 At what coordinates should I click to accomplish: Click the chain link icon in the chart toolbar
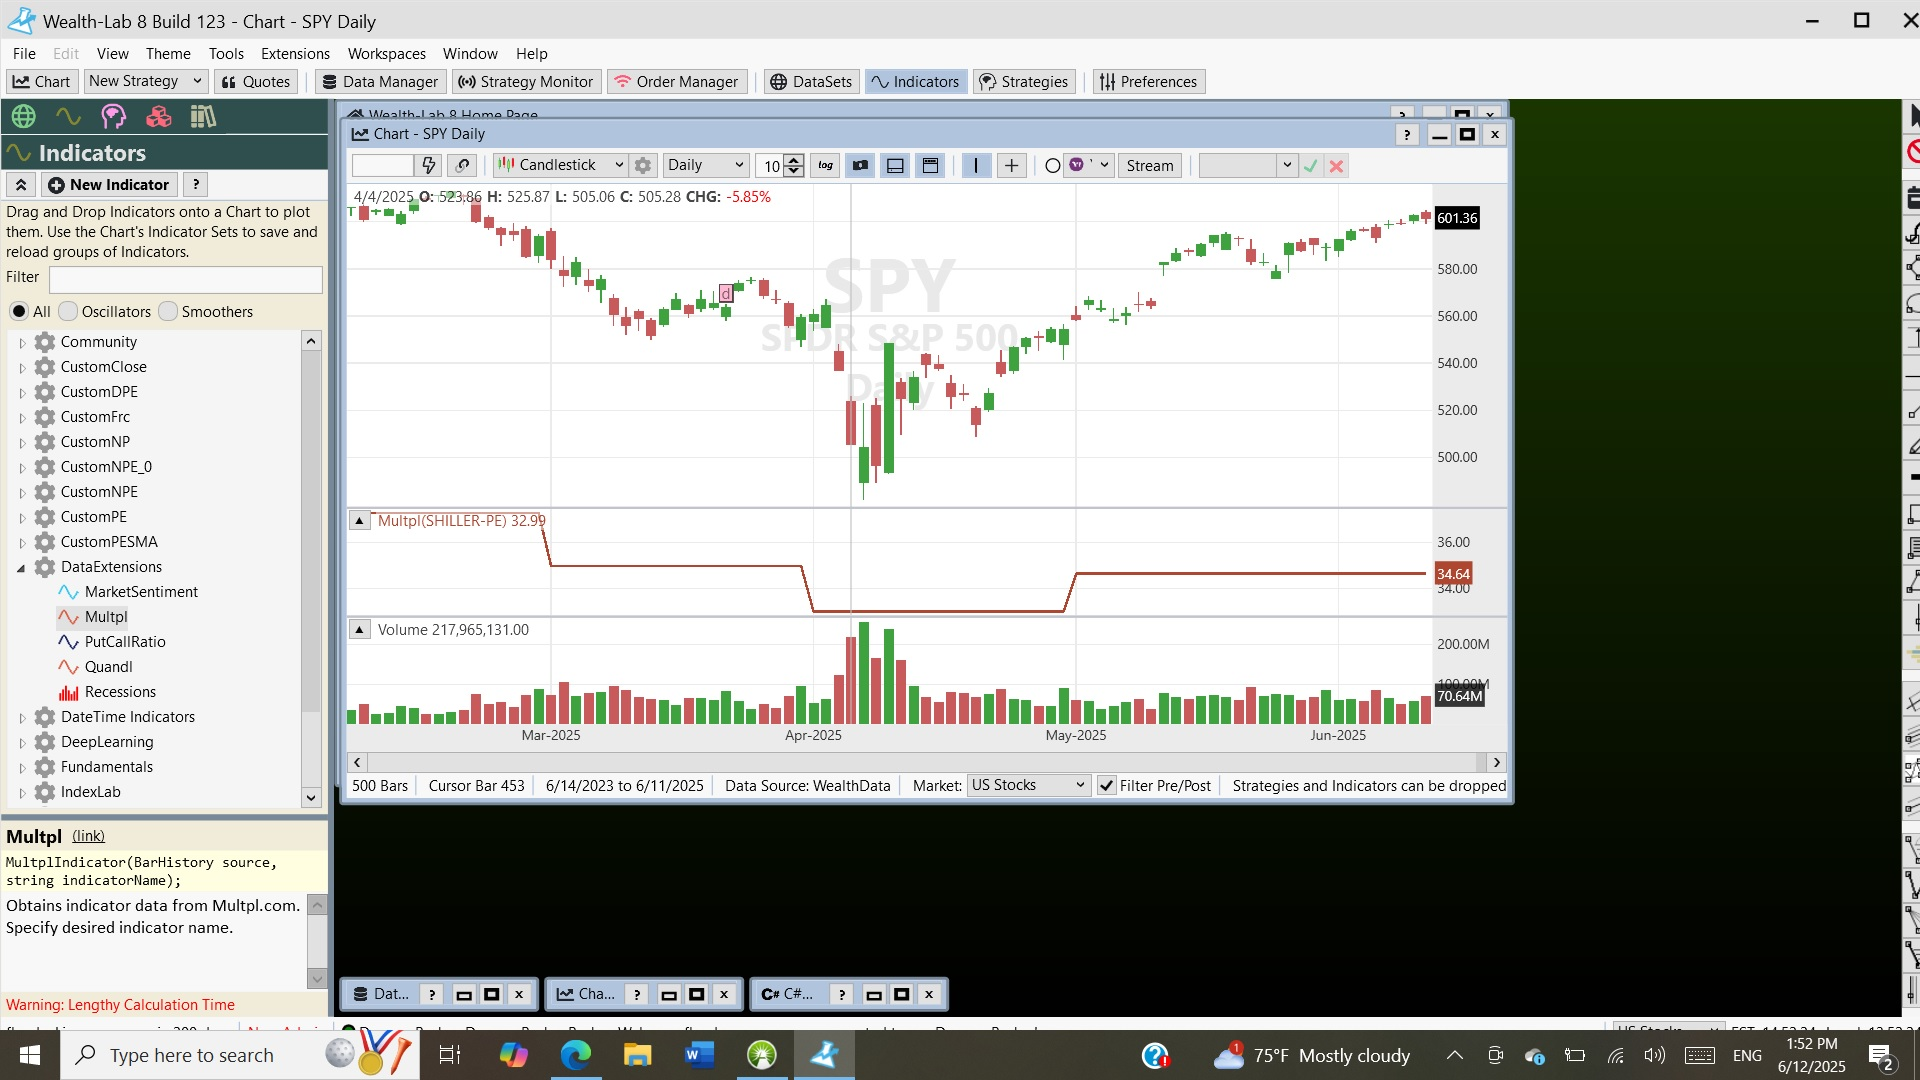pos(462,166)
